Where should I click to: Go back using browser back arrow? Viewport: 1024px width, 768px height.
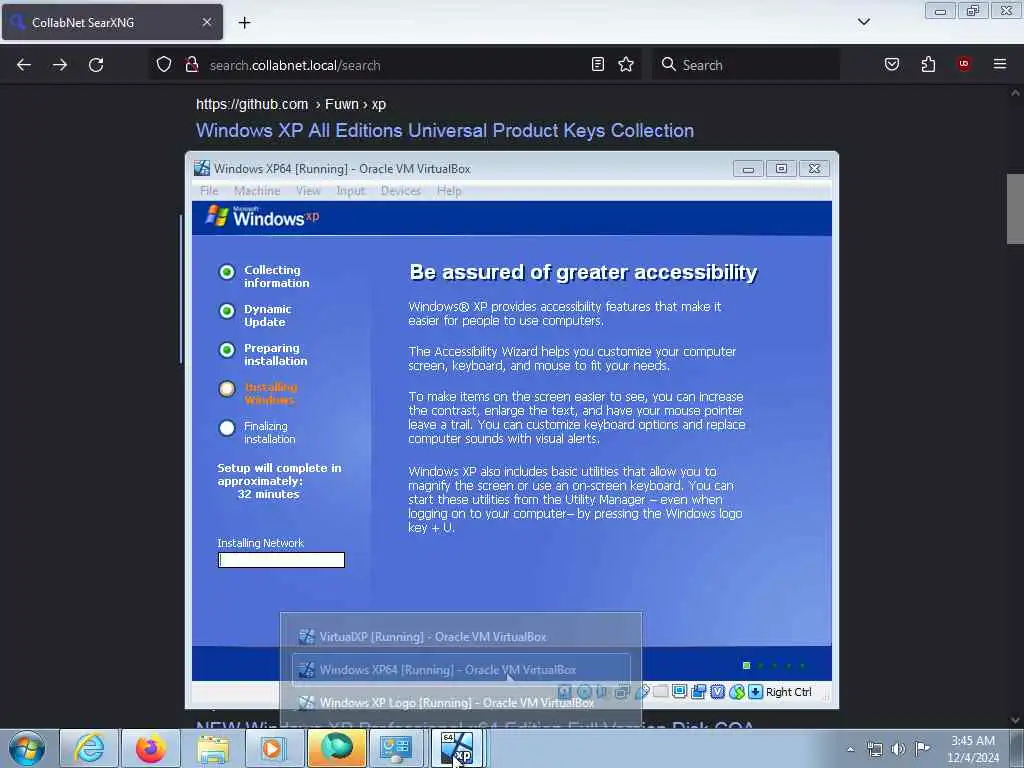coord(24,65)
